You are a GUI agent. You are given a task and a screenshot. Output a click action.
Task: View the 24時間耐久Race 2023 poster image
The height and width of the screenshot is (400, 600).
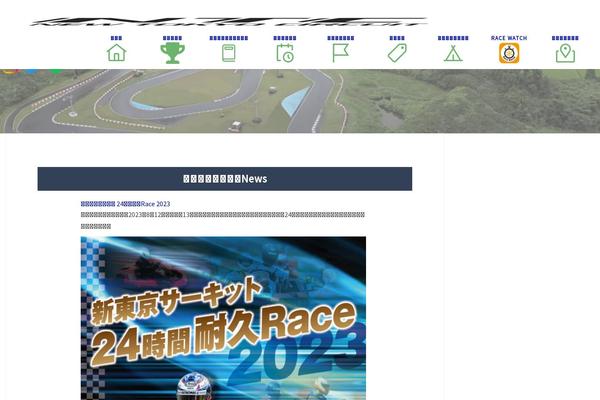[223, 318]
